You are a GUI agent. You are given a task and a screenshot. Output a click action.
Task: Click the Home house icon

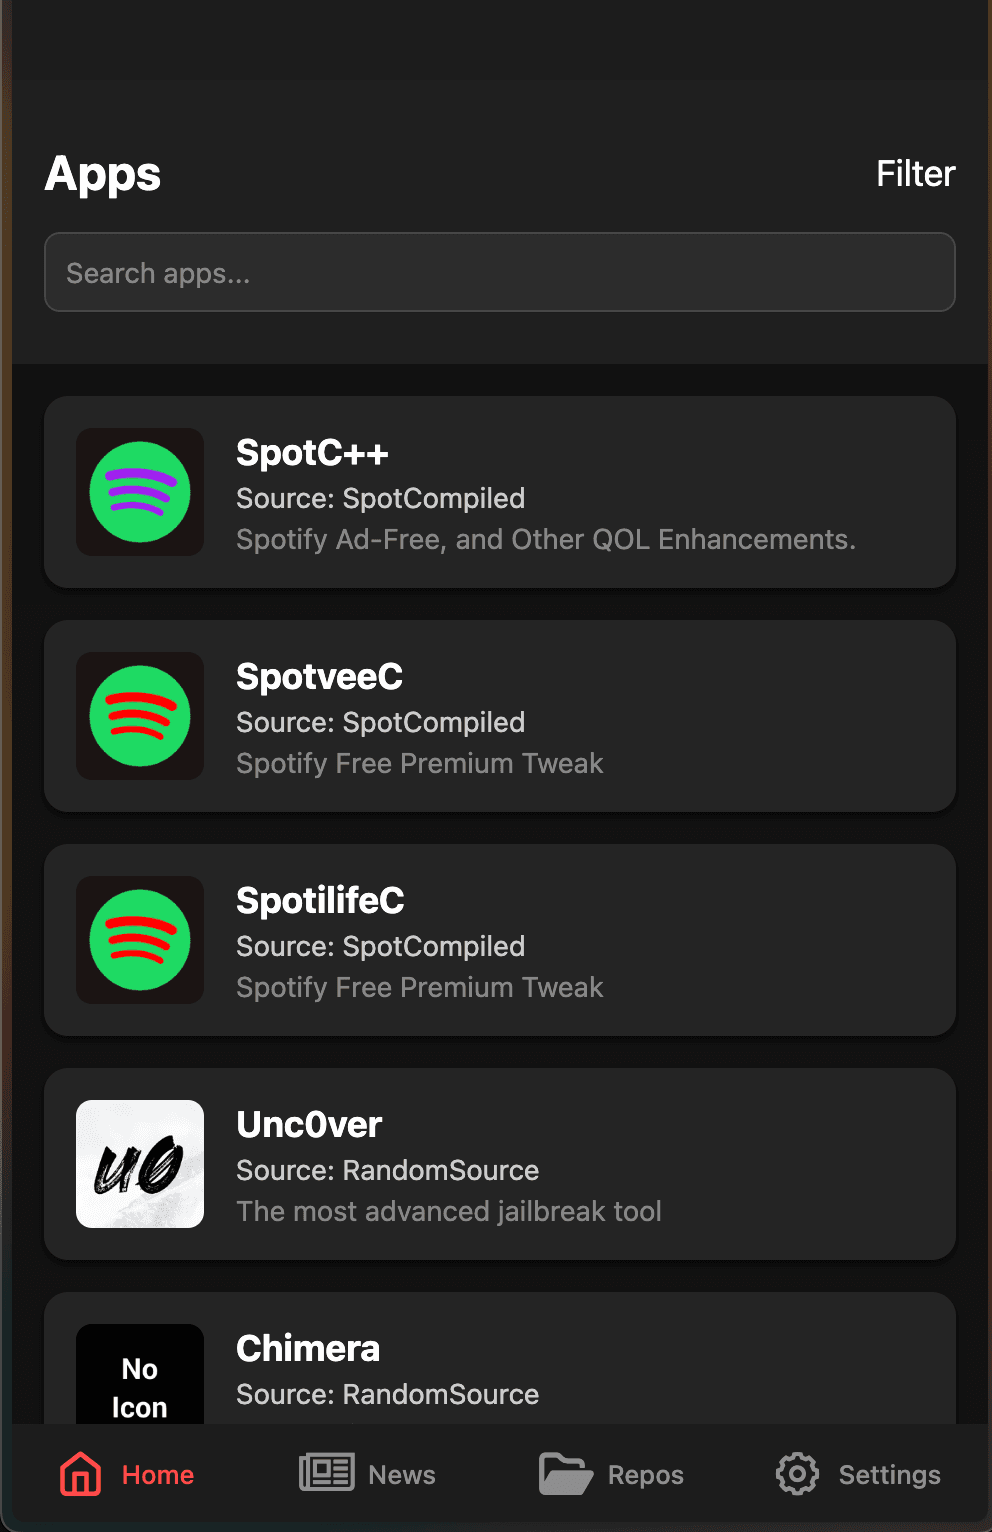pos(80,1474)
